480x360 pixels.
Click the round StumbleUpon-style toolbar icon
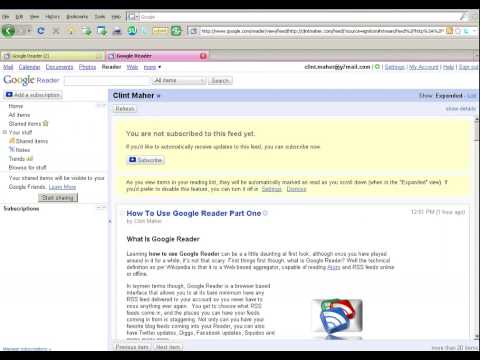132,31
